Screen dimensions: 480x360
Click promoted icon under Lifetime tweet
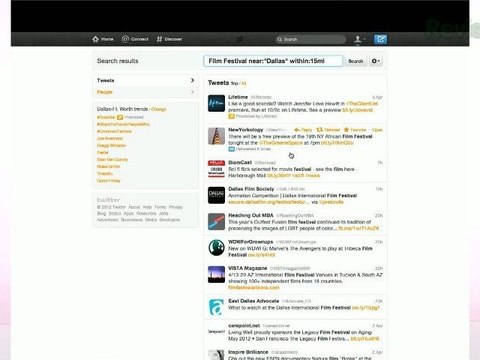(231, 116)
